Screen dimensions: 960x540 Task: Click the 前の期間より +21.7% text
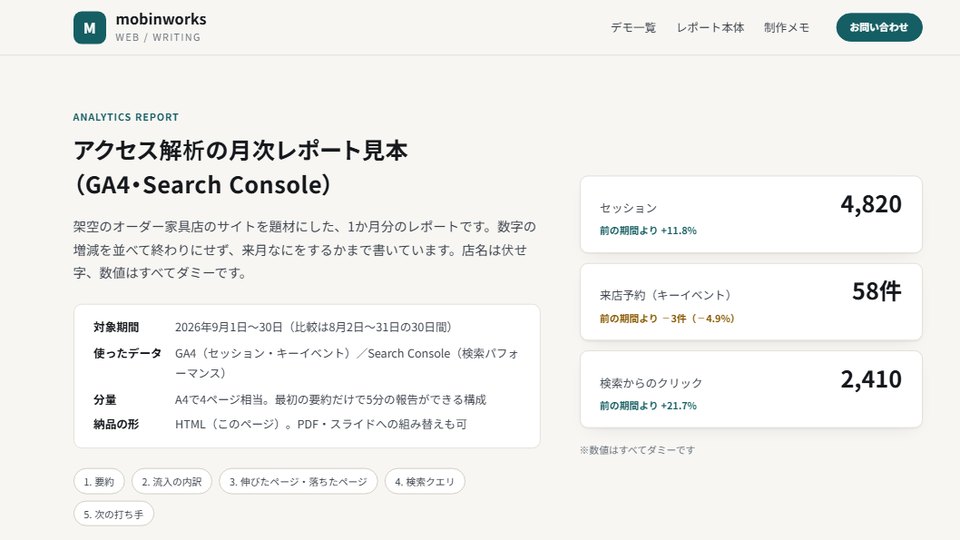(x=648, y=406)
